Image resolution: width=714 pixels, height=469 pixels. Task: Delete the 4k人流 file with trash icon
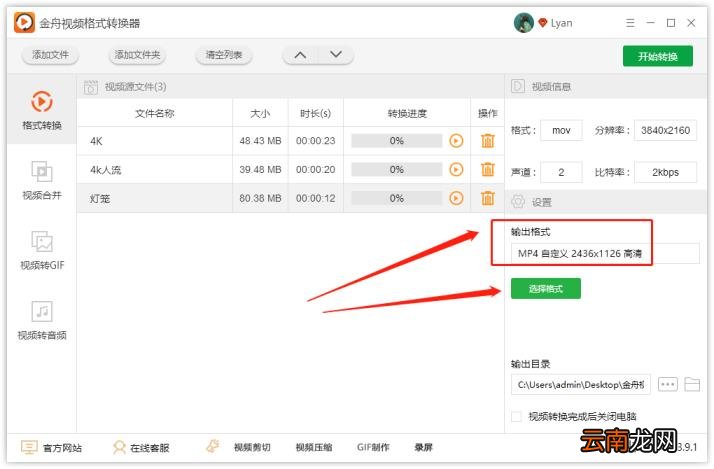[488, 169]
